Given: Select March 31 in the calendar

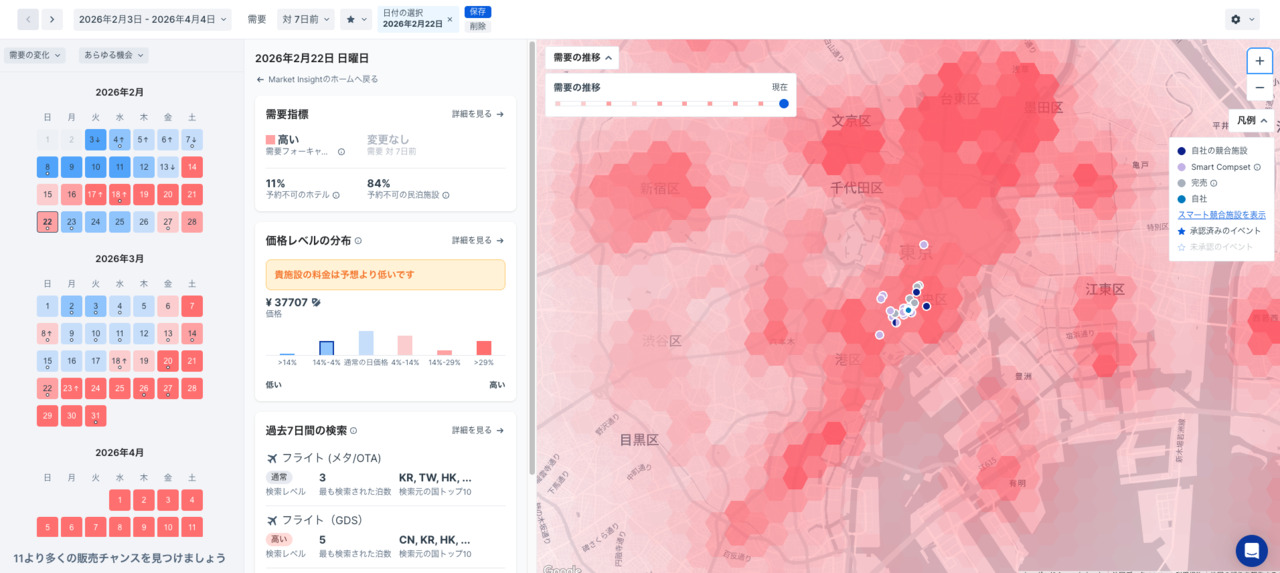Looking at the screenshot, I should click(95, 416).
